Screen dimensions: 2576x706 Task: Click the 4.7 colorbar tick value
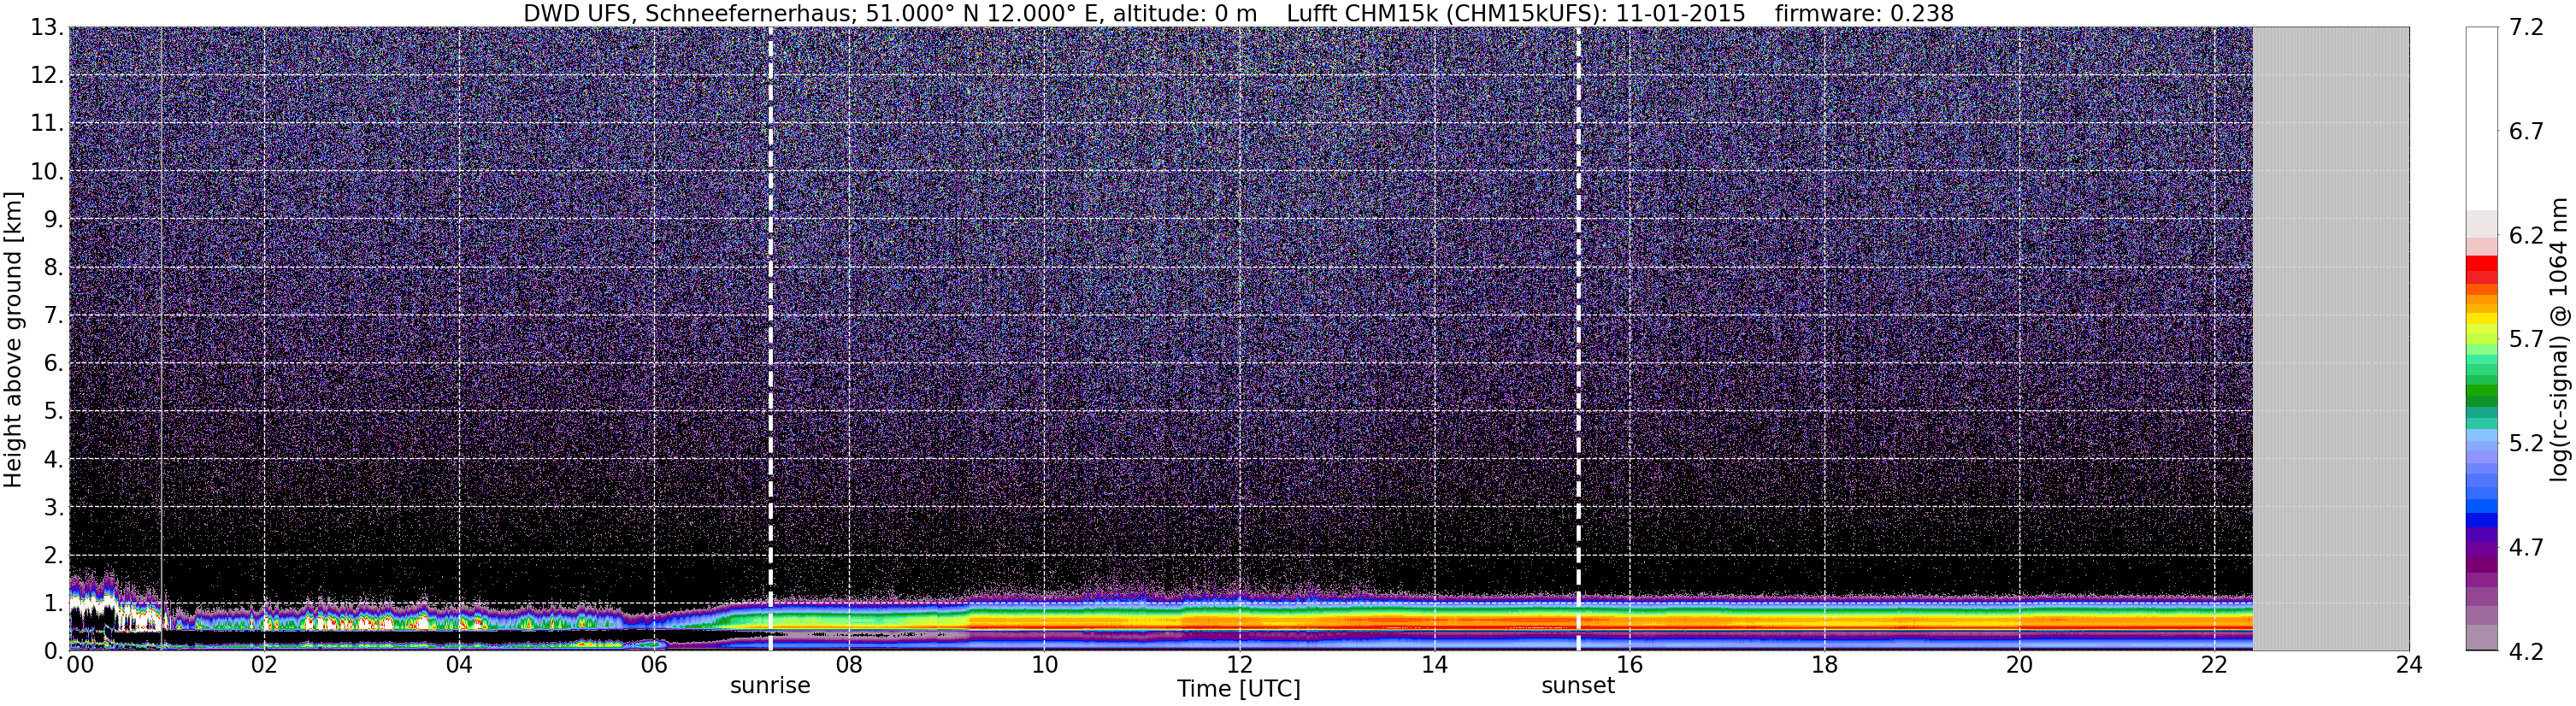click(2525, 548)
